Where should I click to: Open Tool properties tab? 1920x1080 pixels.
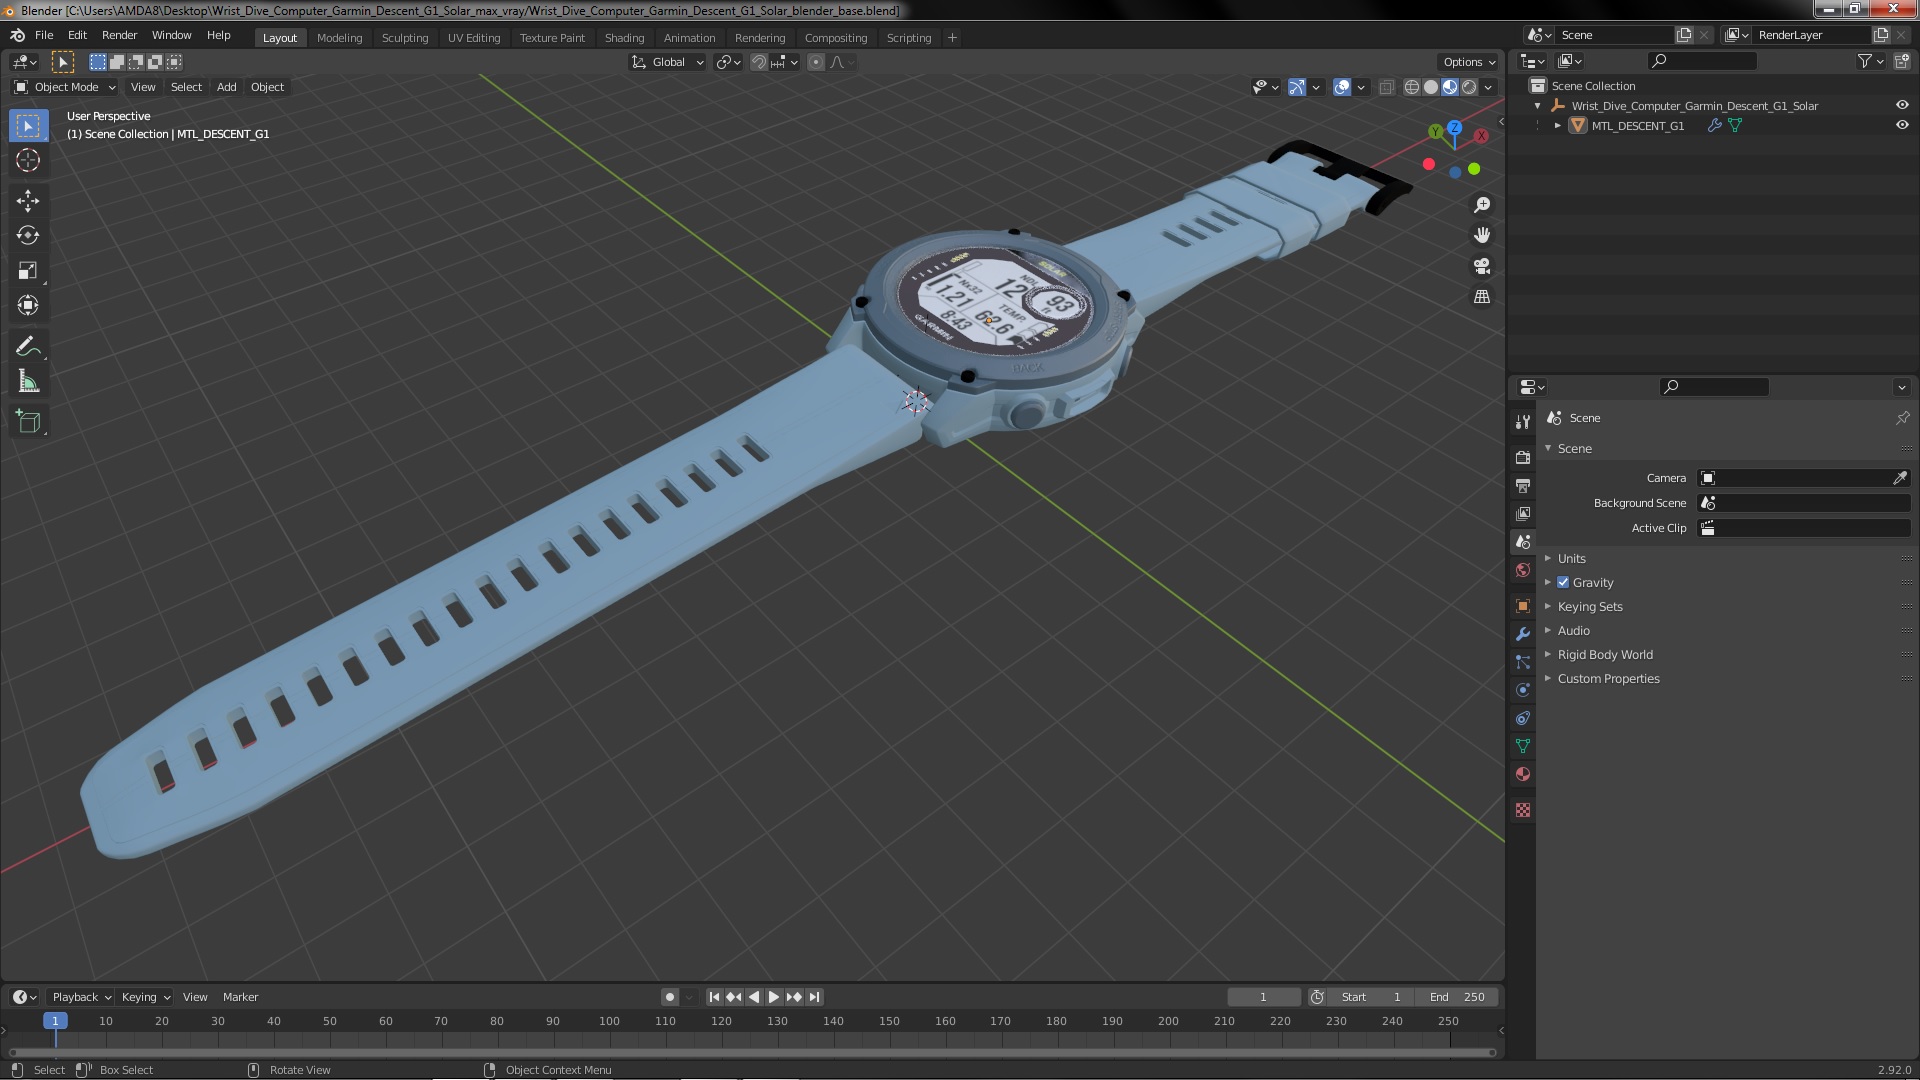pyautogui.click(x=1523, y=422)
